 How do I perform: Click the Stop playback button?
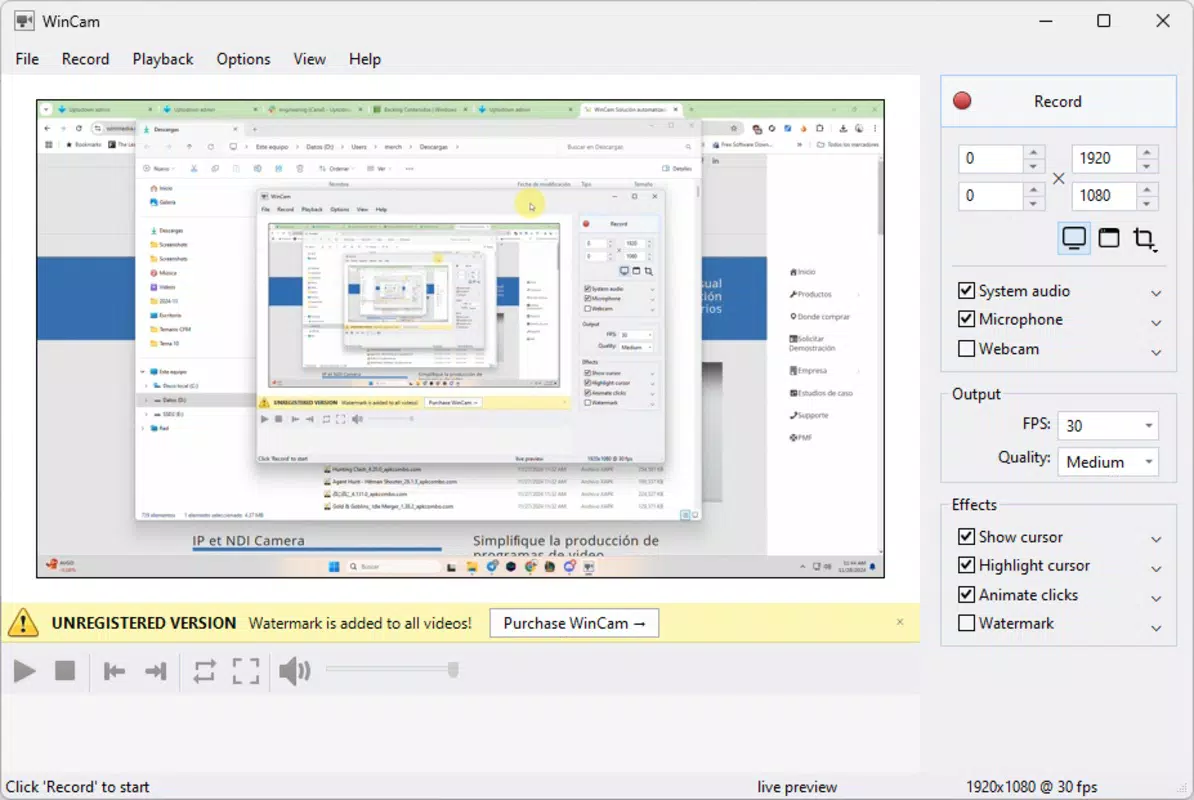[x=65, y=671]
